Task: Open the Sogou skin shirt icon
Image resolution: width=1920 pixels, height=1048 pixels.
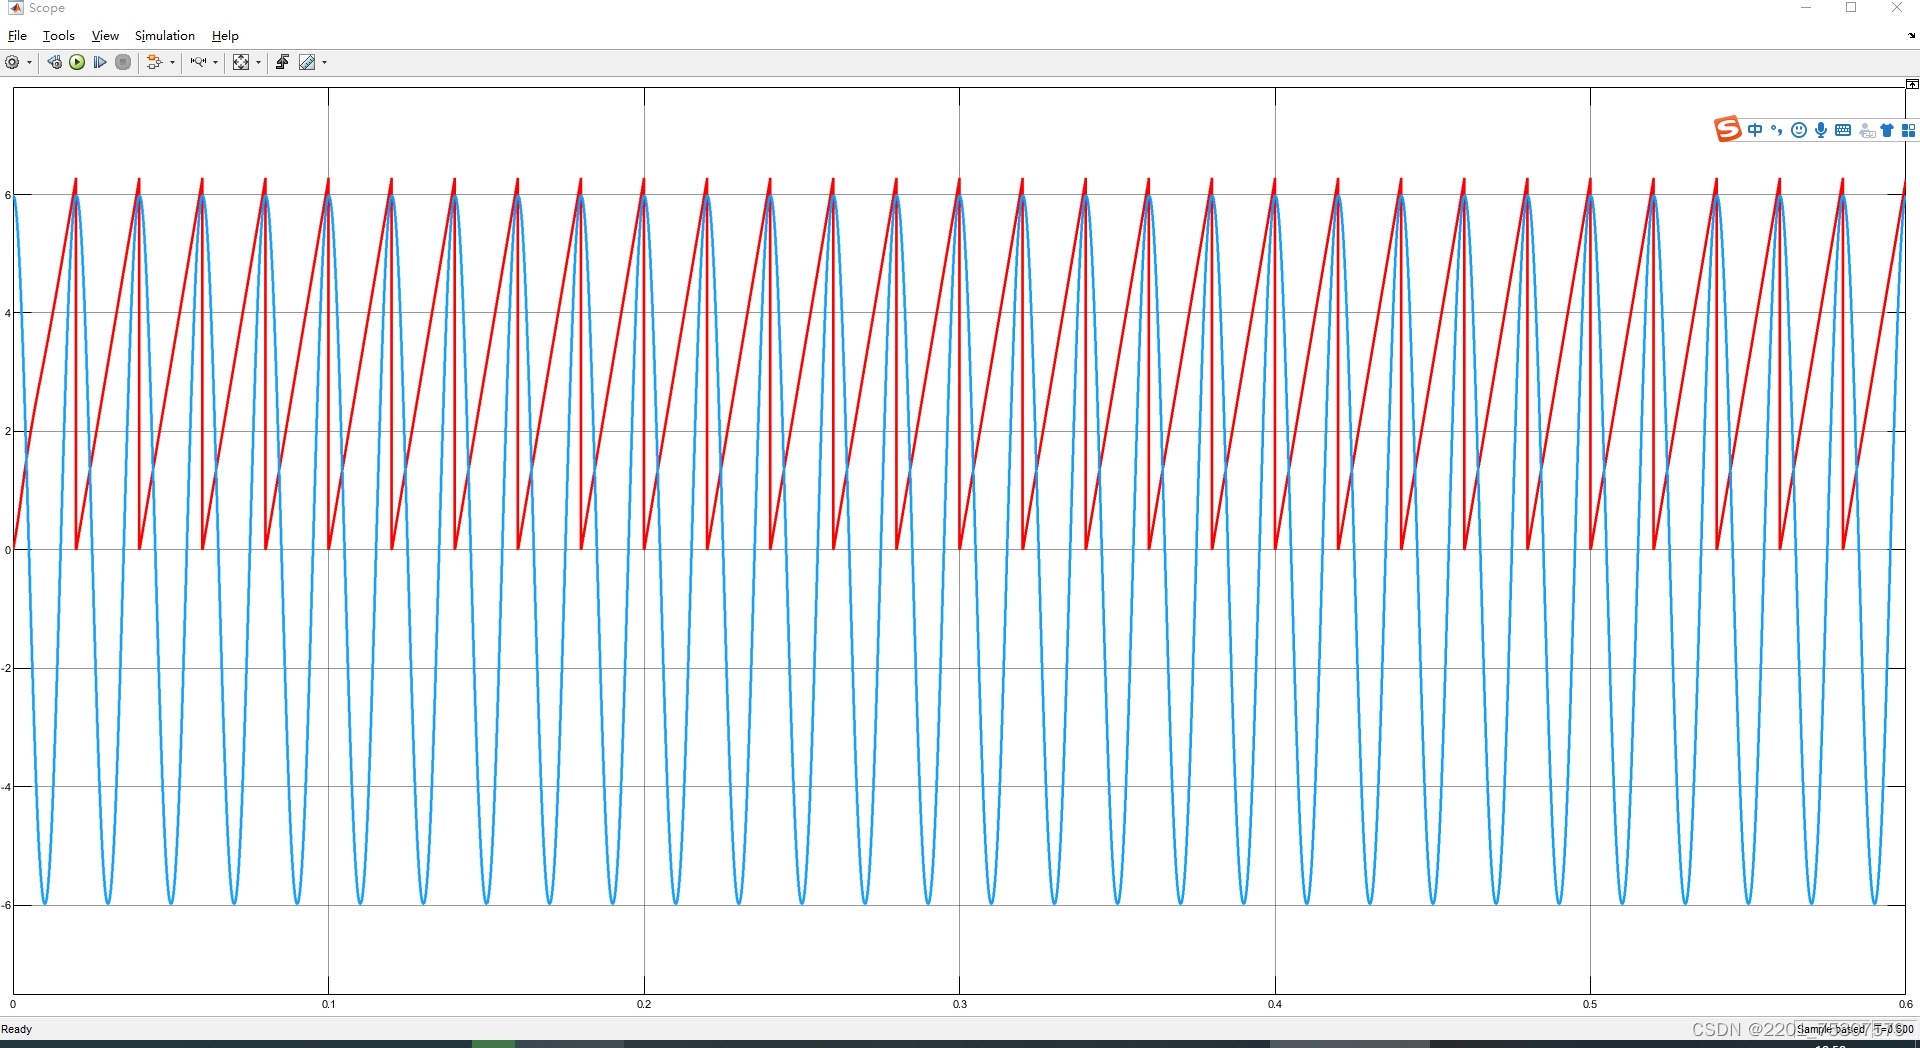Action: [1887, 130]
